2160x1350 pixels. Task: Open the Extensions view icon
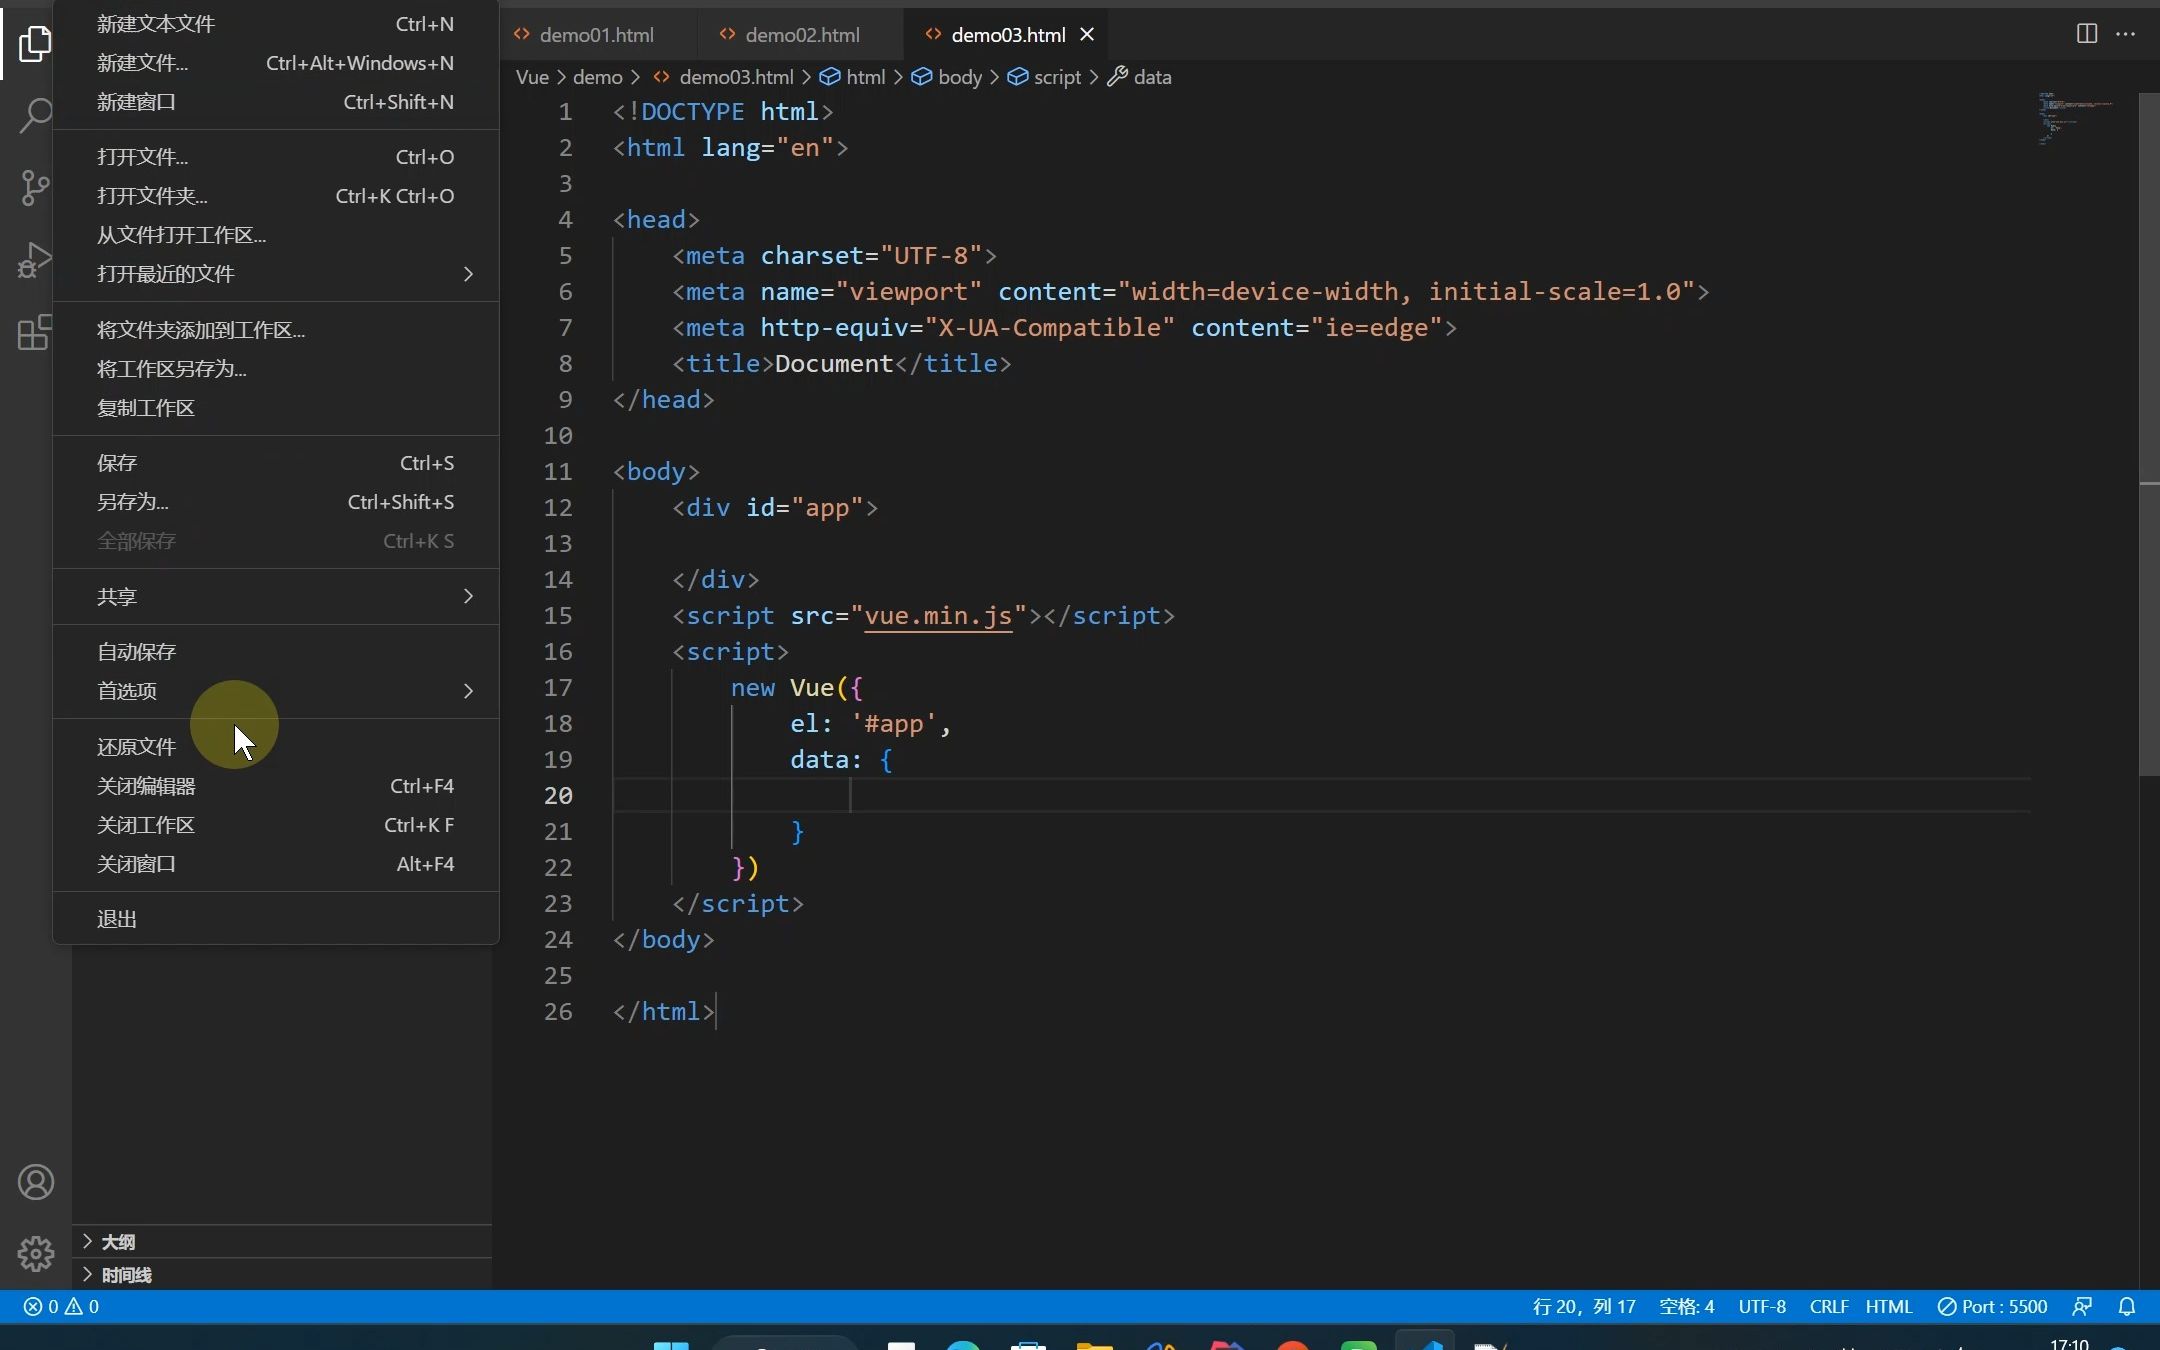click(35, 332)
